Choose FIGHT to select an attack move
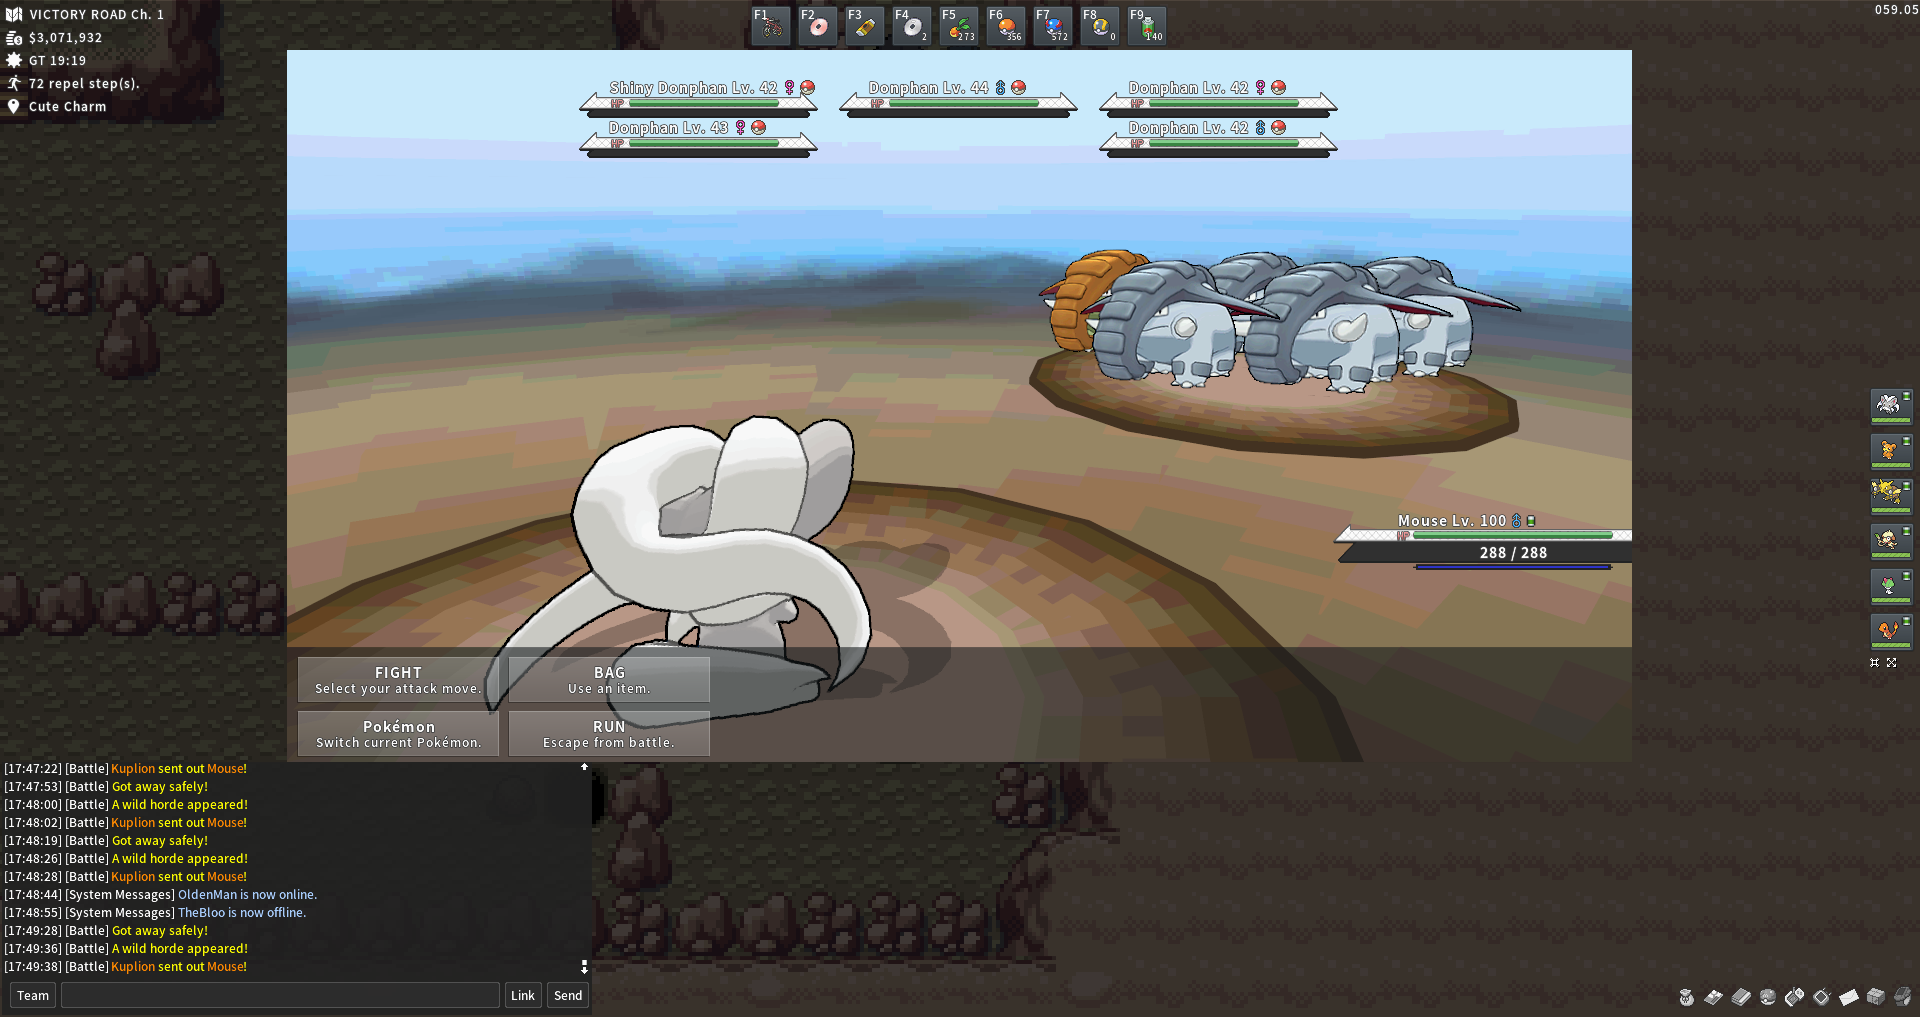 [398, 680]
